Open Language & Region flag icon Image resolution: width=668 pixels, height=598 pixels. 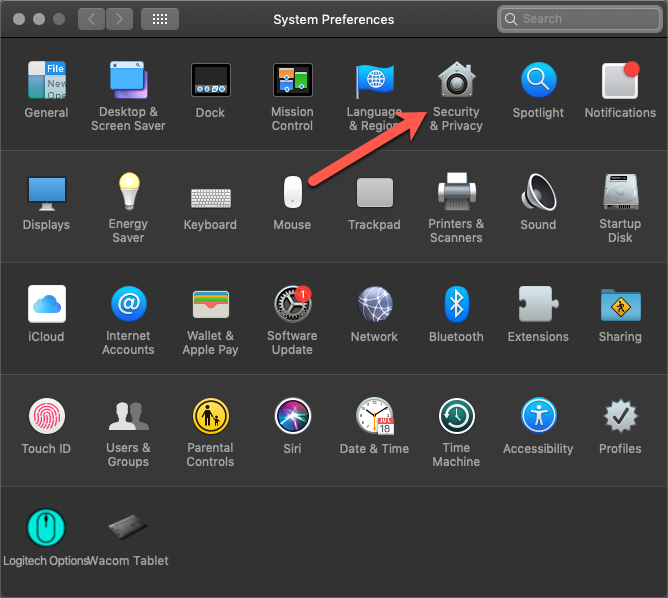click(x=374, y=81)
